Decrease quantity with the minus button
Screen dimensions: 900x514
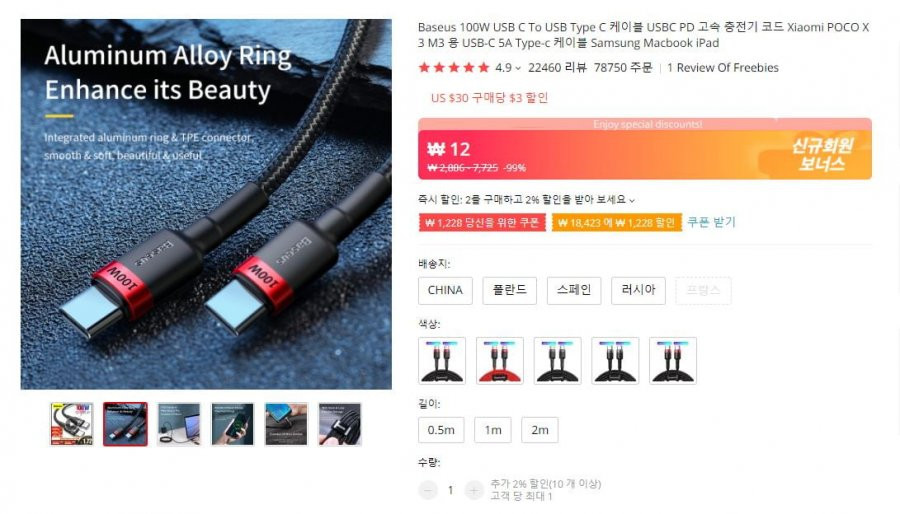428,490
